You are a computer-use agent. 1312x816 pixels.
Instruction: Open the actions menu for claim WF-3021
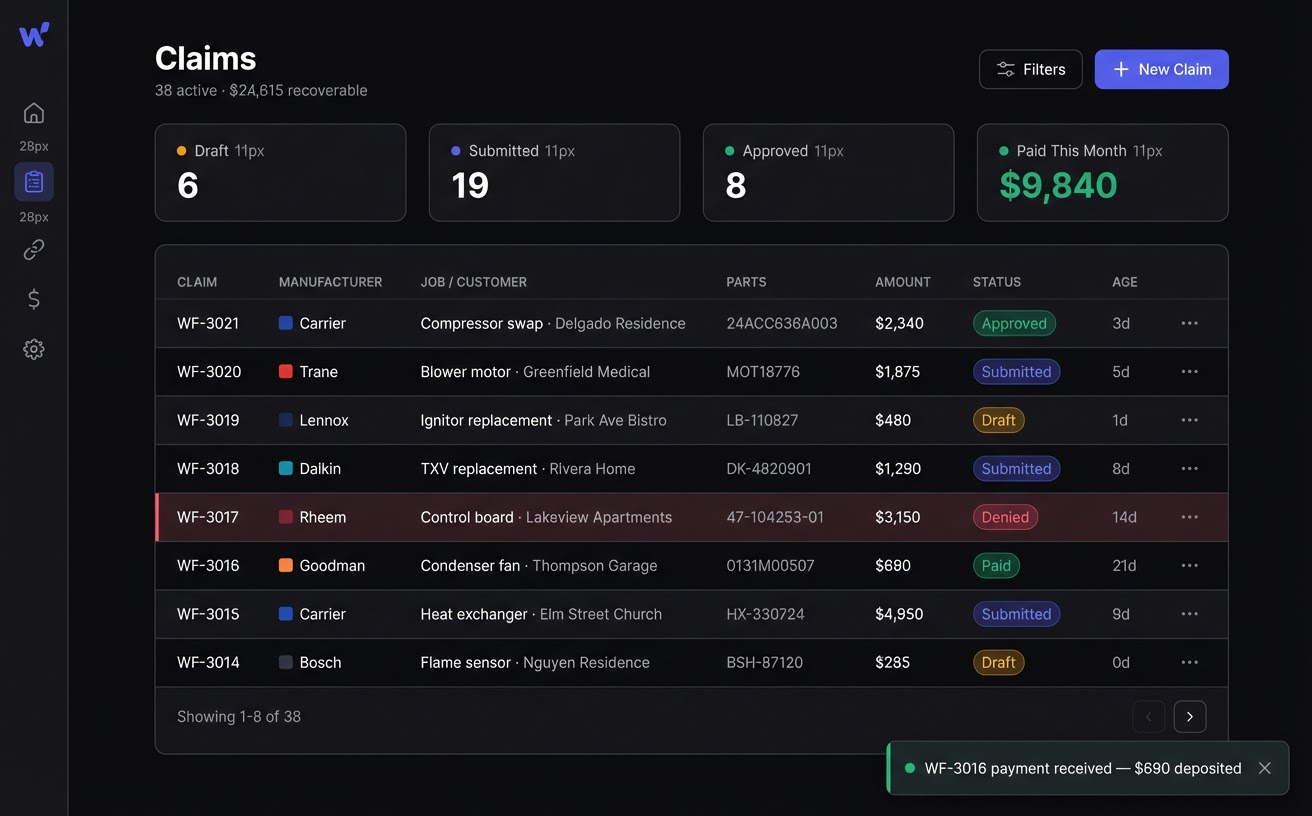coord(1189,323)
